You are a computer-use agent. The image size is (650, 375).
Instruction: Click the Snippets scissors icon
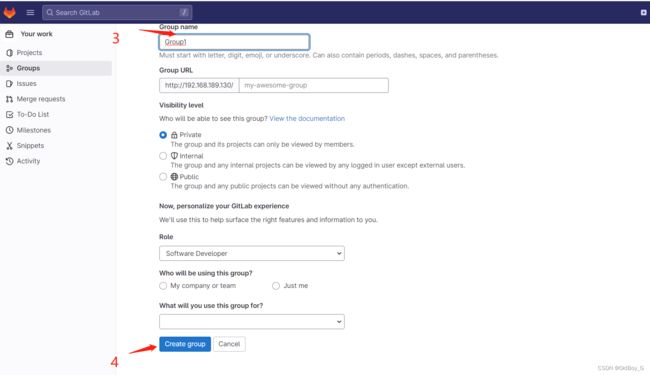click(10, 145)
